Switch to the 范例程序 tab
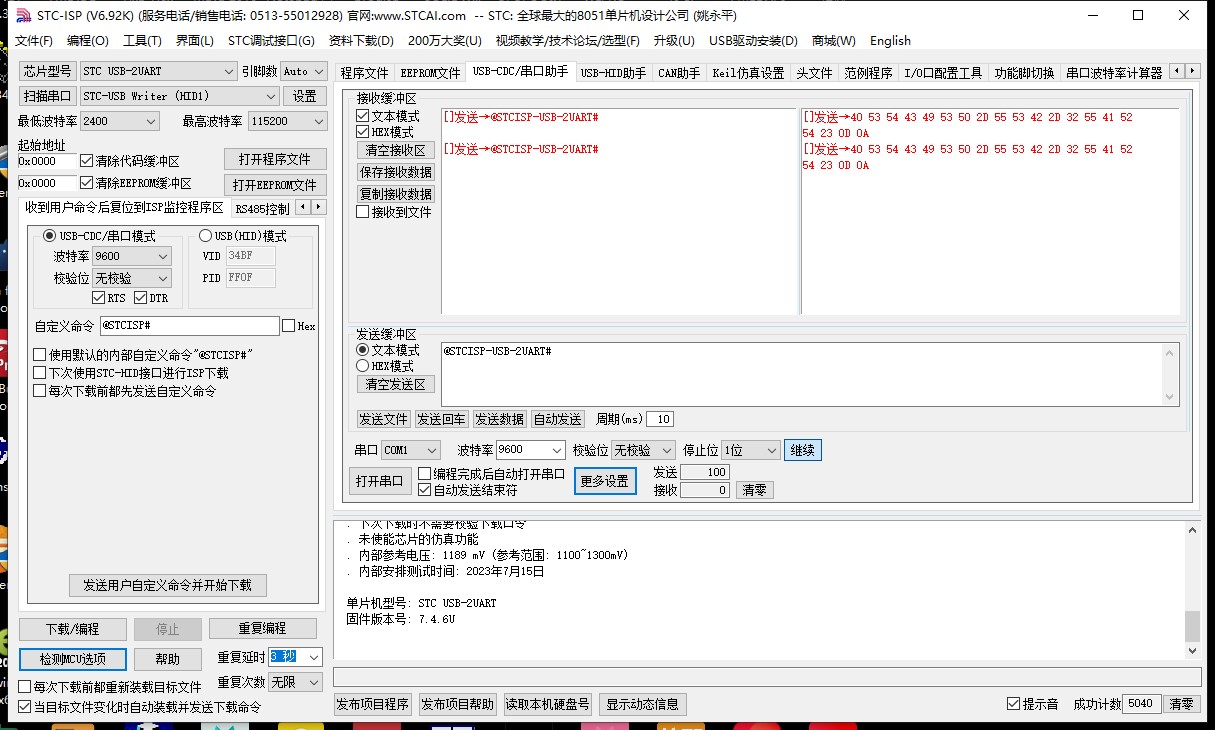Screen dimensions: 1215x730 (868, 73)
